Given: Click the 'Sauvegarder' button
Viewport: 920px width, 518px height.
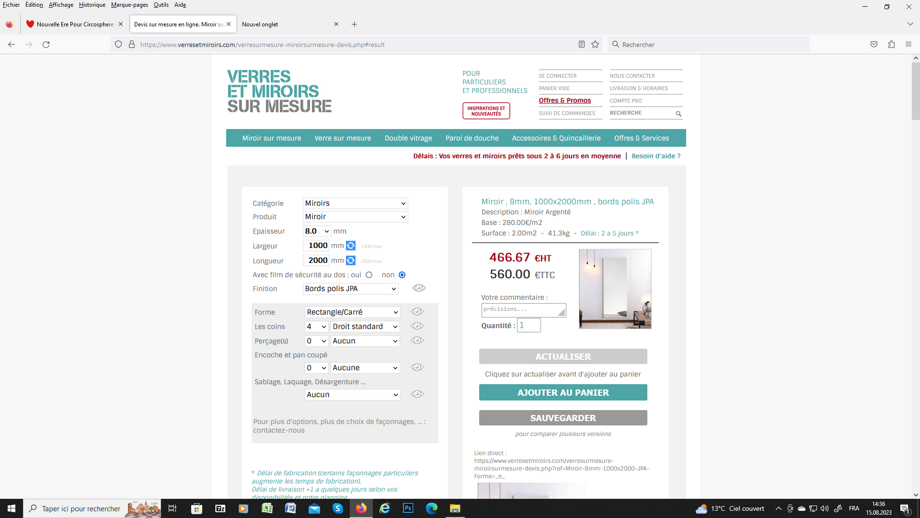Looking at the screenshot, I should tap(563, 418).
